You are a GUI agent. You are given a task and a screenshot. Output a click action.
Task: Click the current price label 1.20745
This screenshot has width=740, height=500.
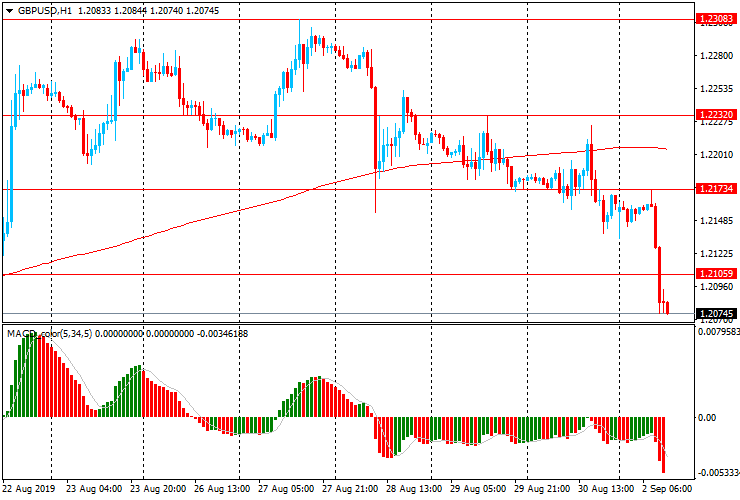716,314
